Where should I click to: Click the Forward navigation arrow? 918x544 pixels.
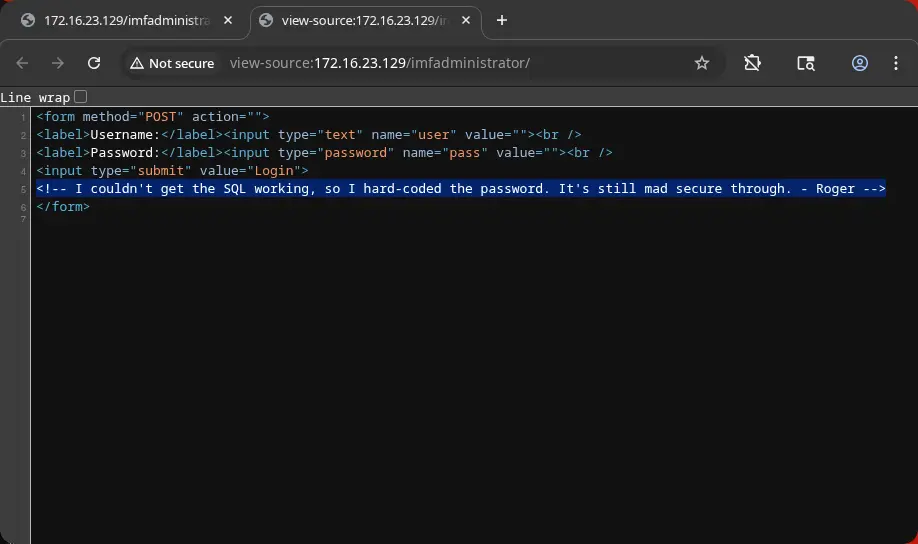(x=58, y=63)
